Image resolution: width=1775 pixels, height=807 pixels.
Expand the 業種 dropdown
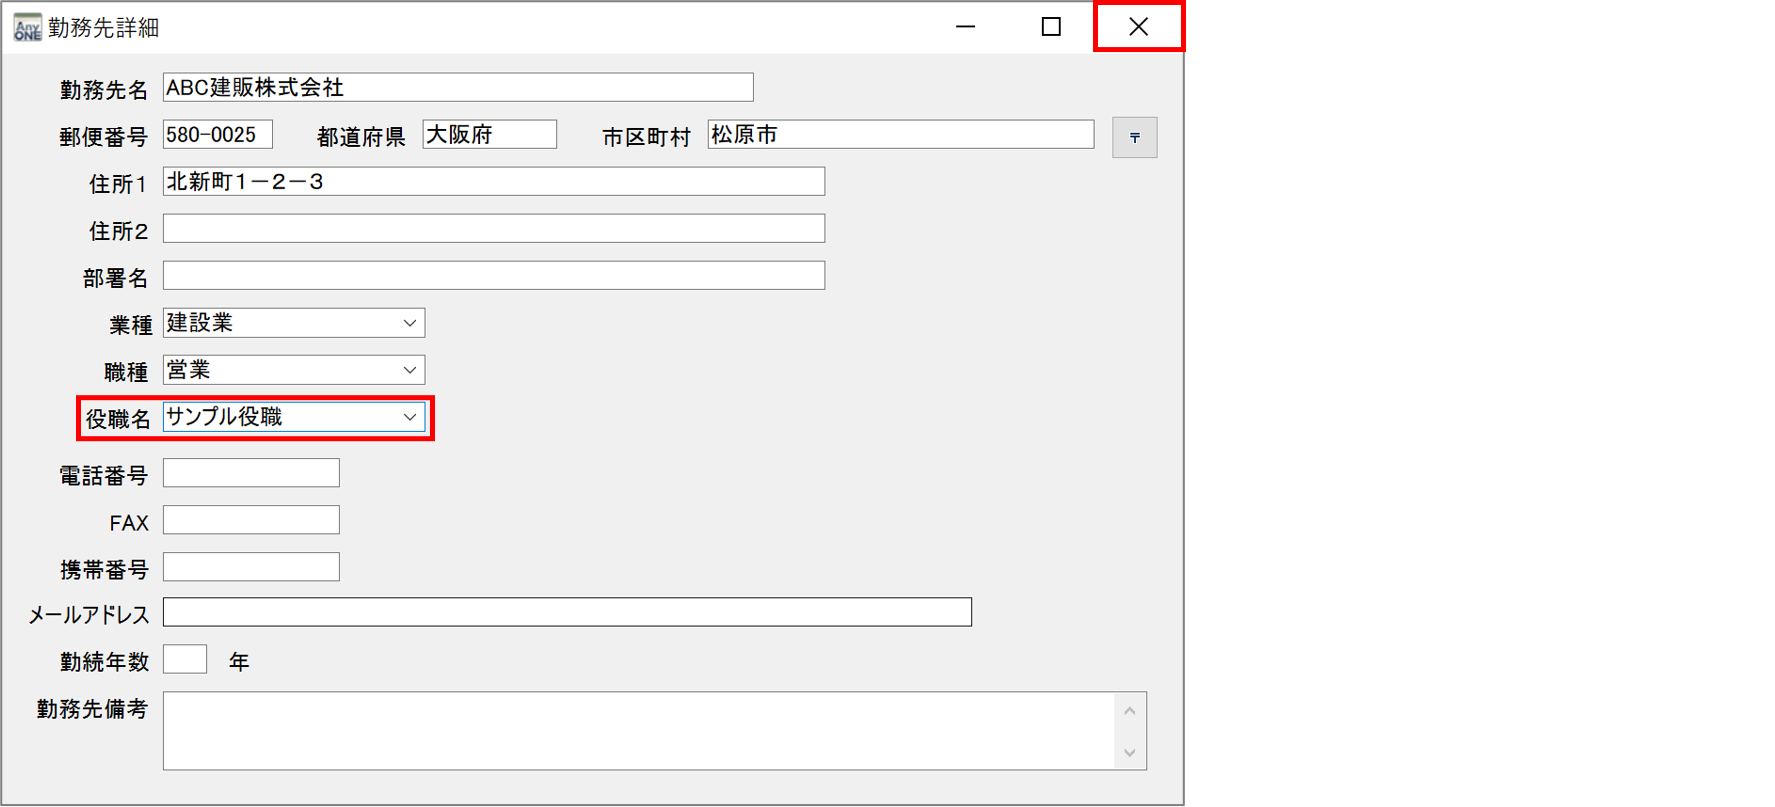(409, 323)
